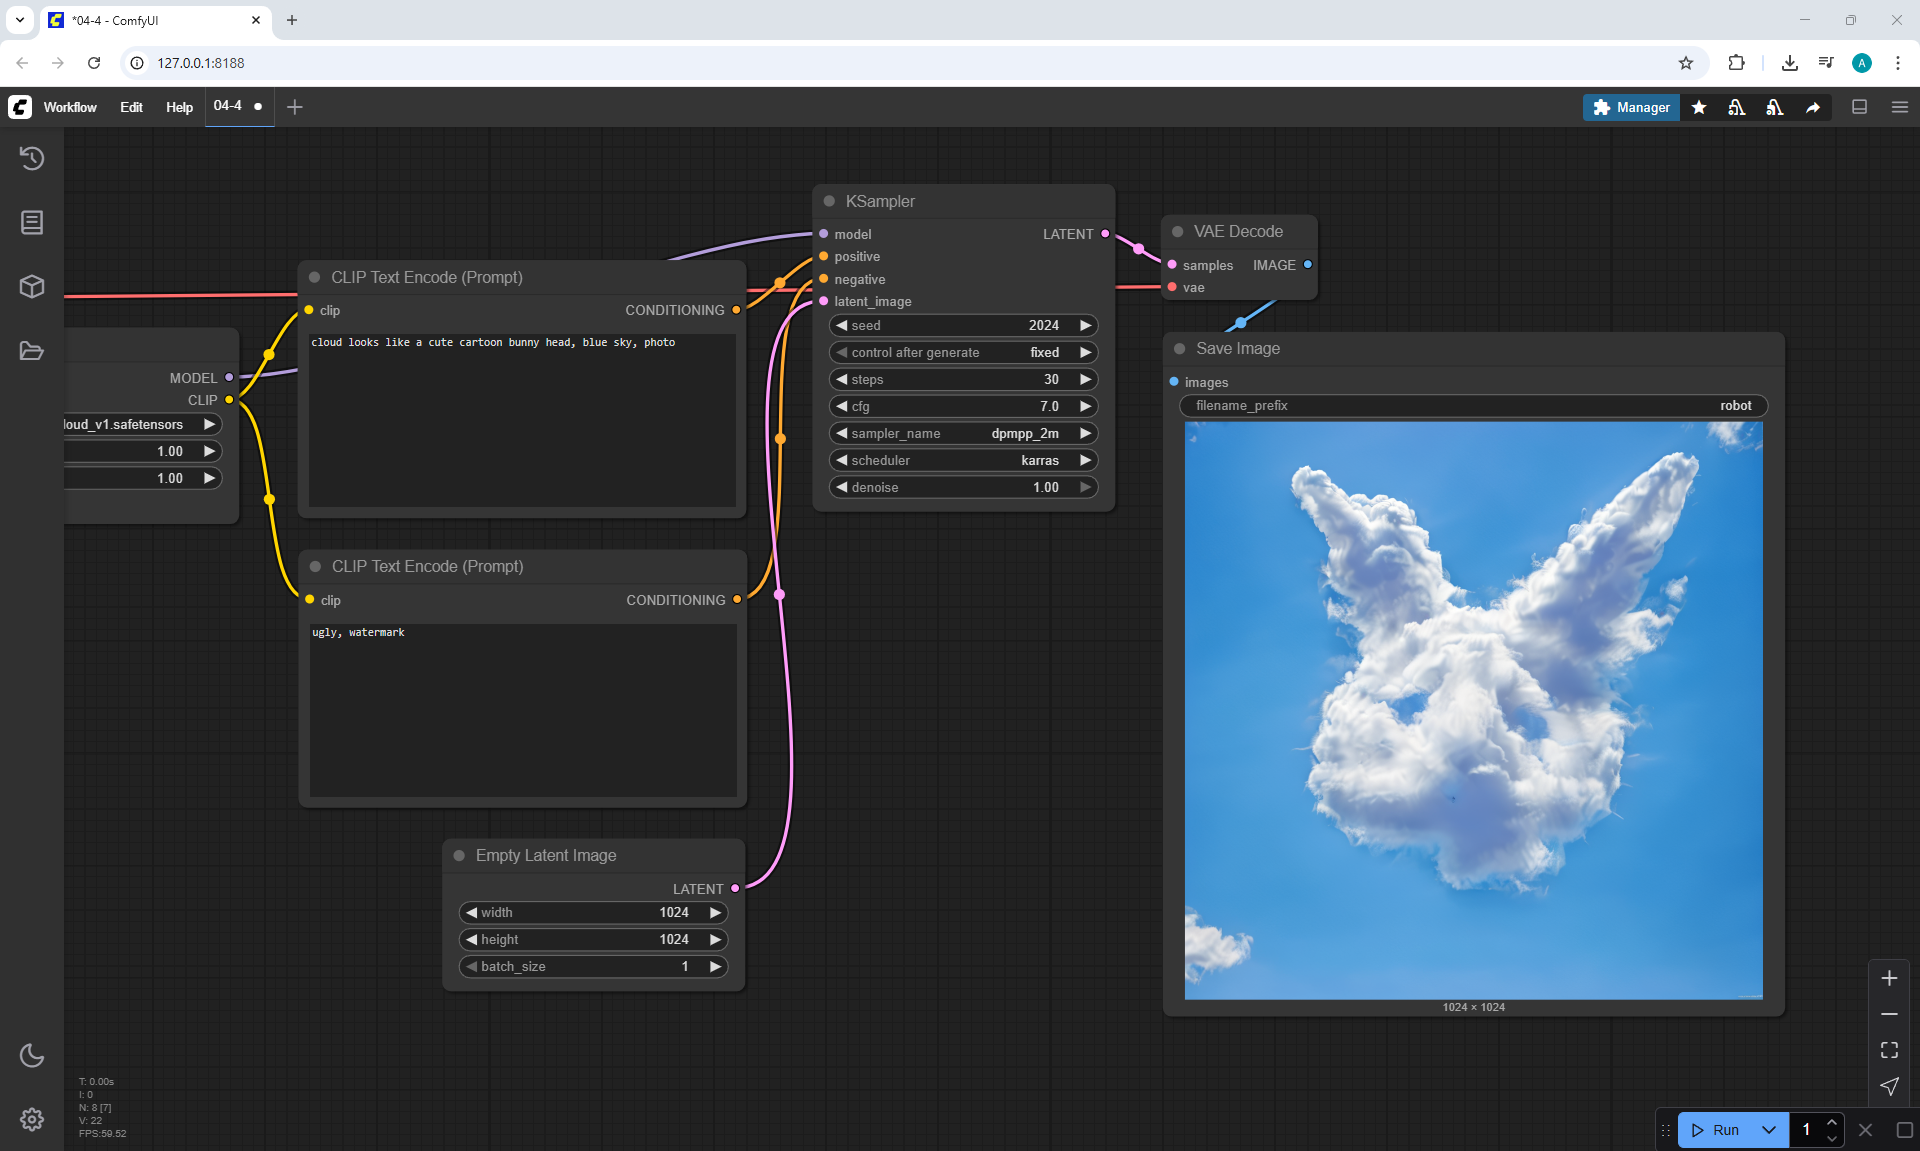Collapse the KSampler node via its dot
The width and height of the screenshot is (1920, 1151).
coord(829,201)
